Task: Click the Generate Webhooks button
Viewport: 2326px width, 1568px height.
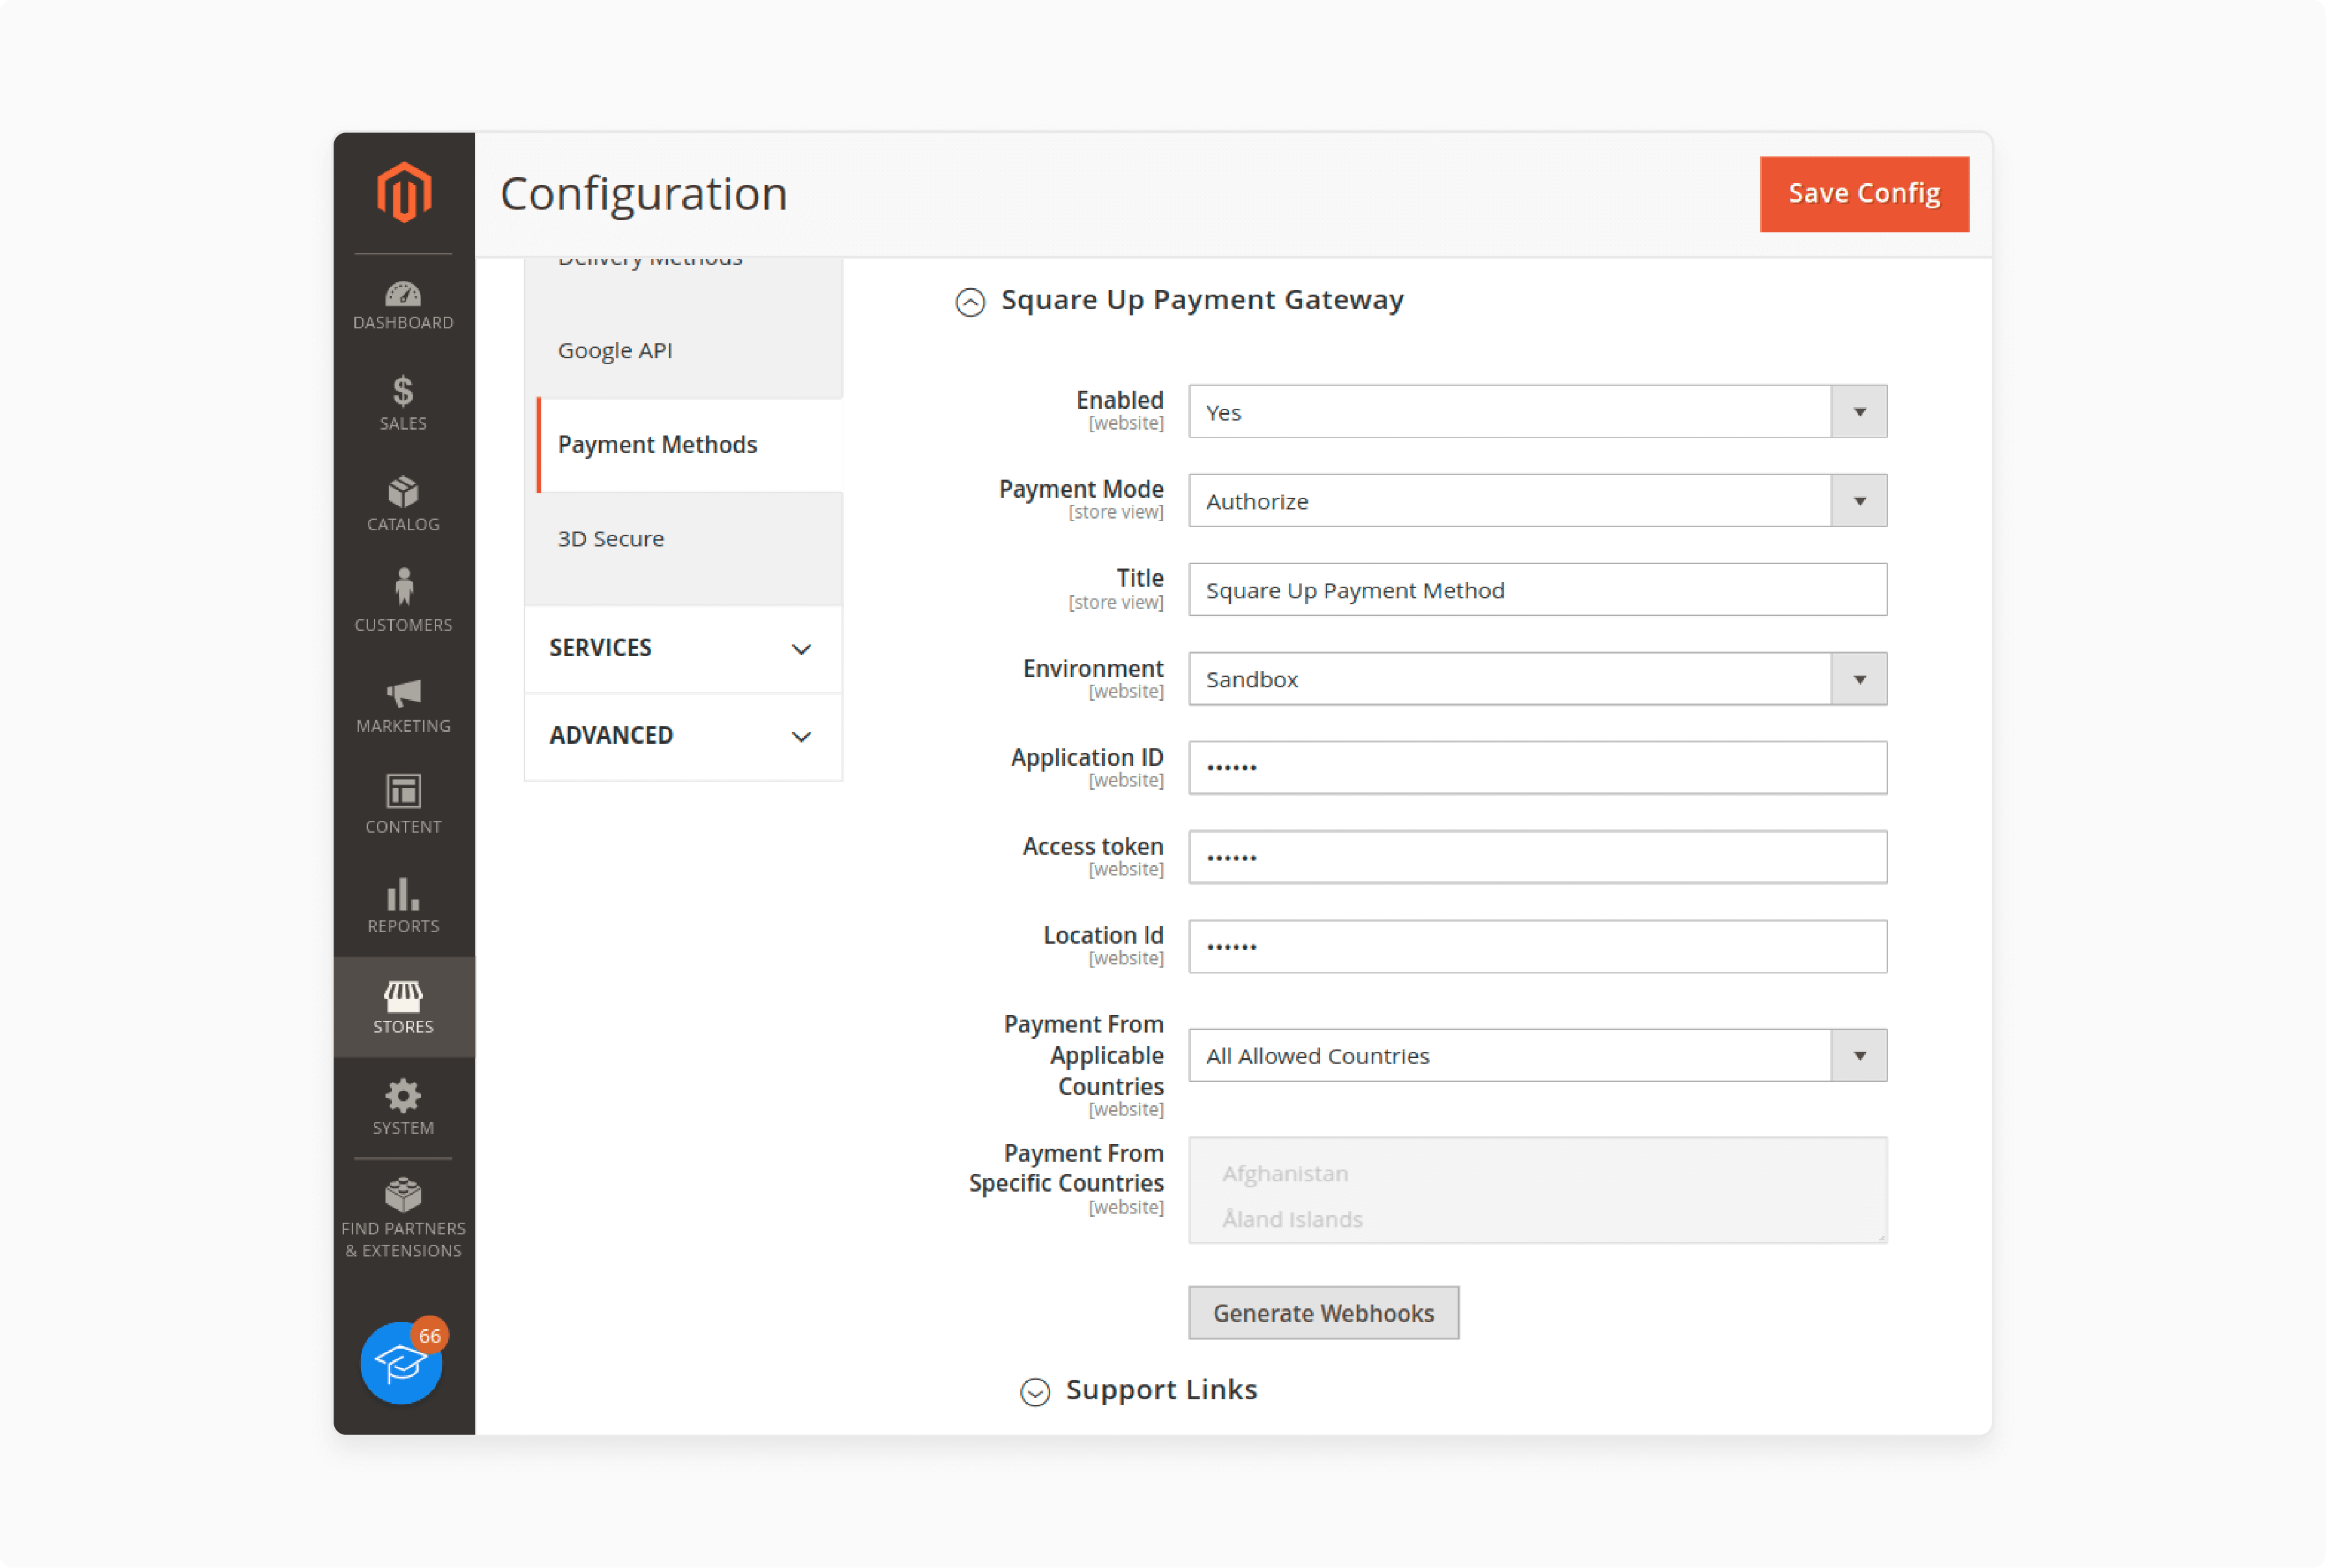Action: pyautogui.click(x=1323, y=1313)
